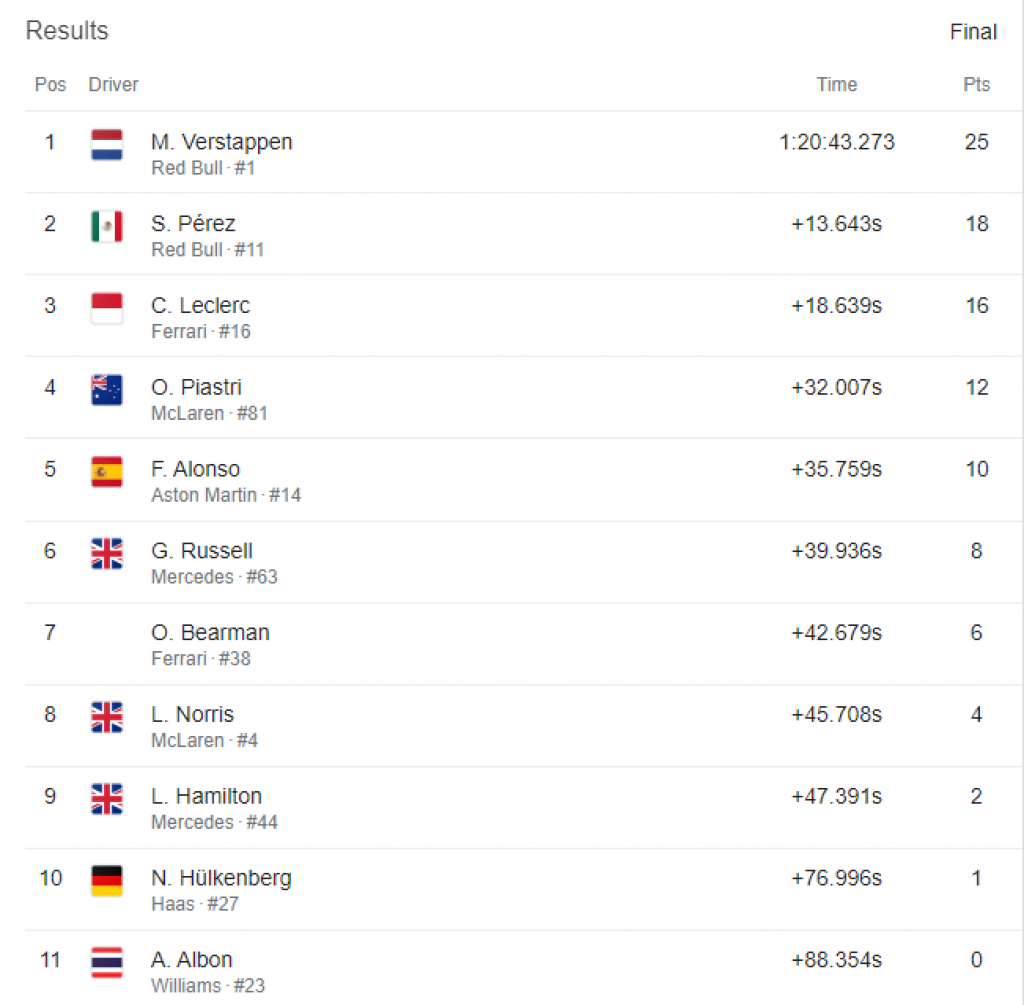
Task: Click the German flag beside Hülkenberg
Action: [107, 880]
